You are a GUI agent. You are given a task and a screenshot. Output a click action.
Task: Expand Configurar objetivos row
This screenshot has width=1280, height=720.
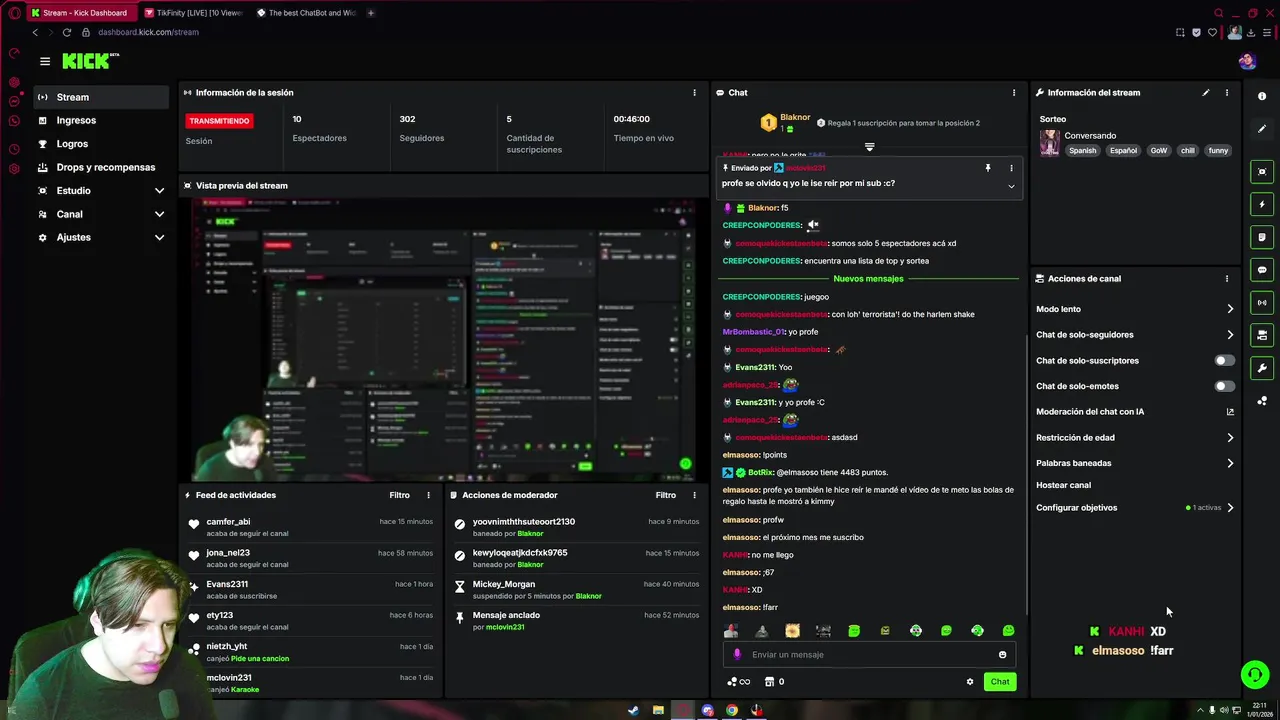[x=1135, y=508]
